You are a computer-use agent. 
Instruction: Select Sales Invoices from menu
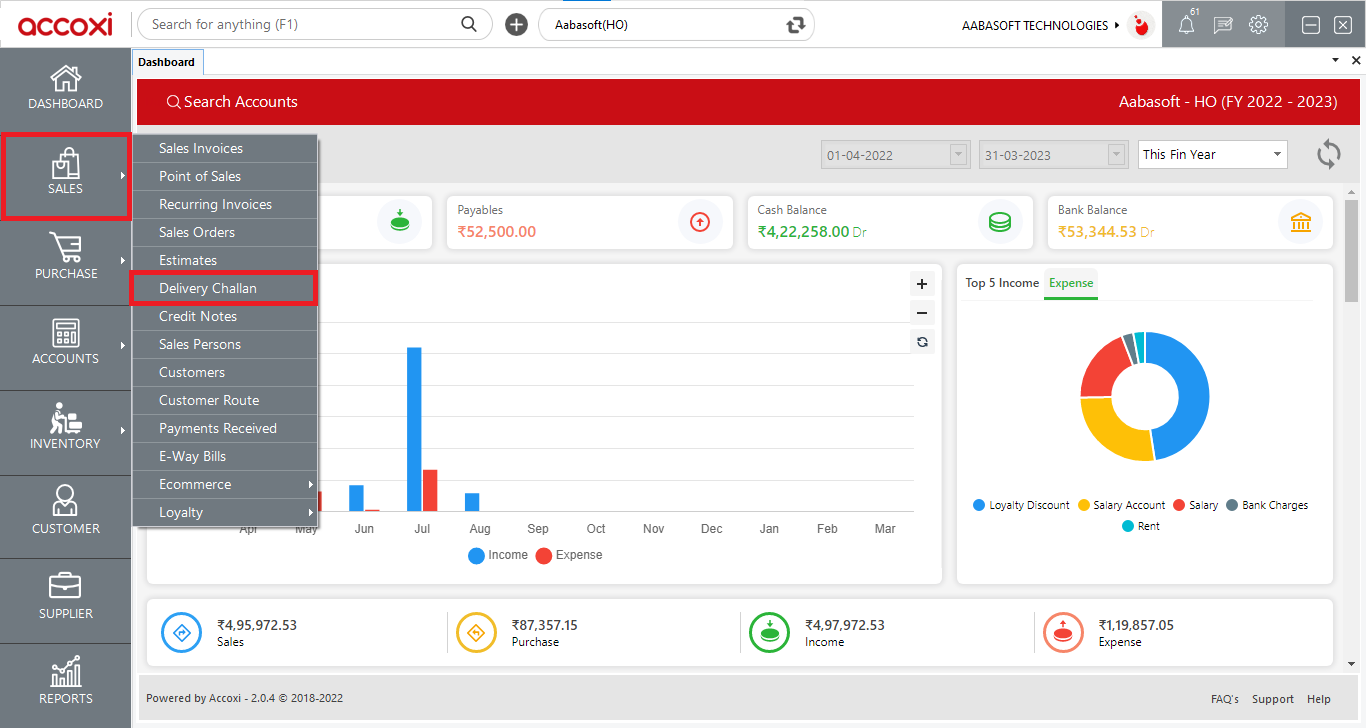click(x=225, y=148)
